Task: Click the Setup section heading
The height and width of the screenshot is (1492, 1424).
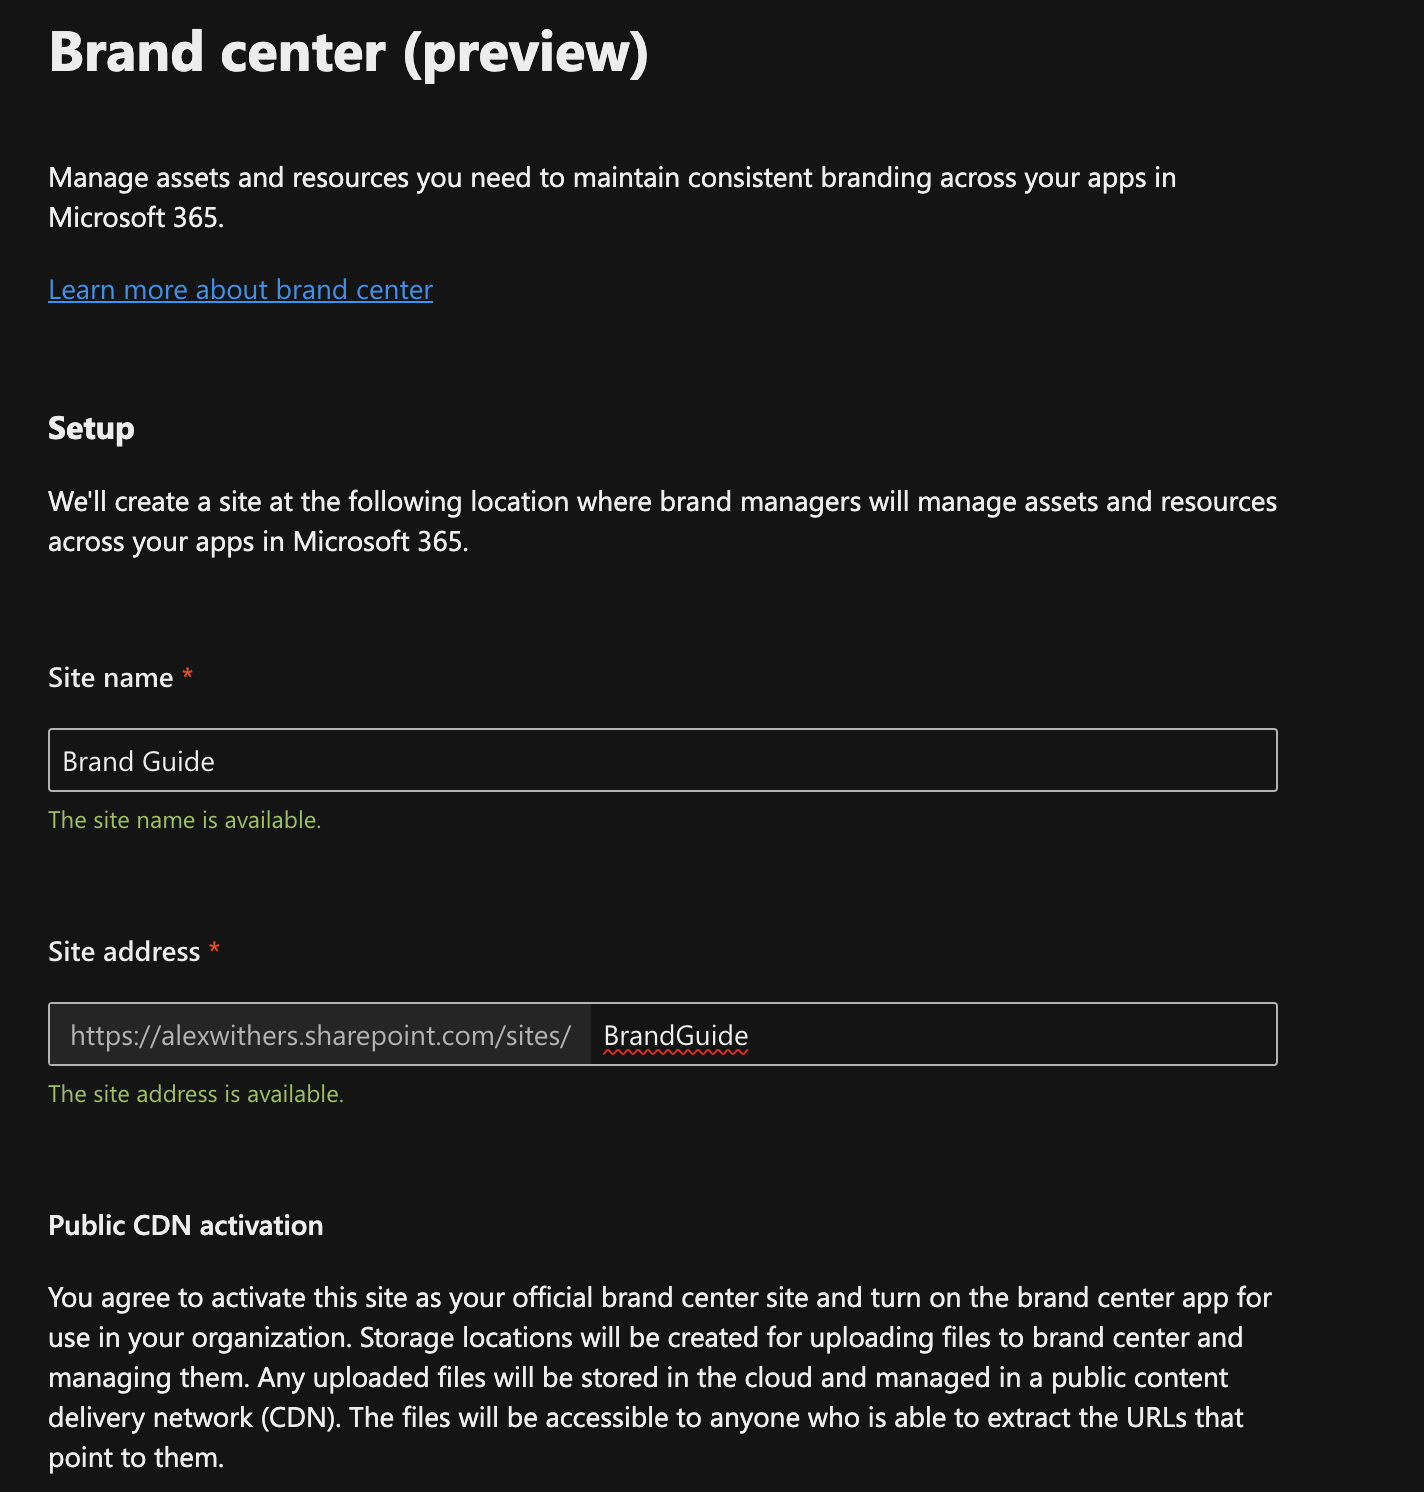Action: [90, 428]
